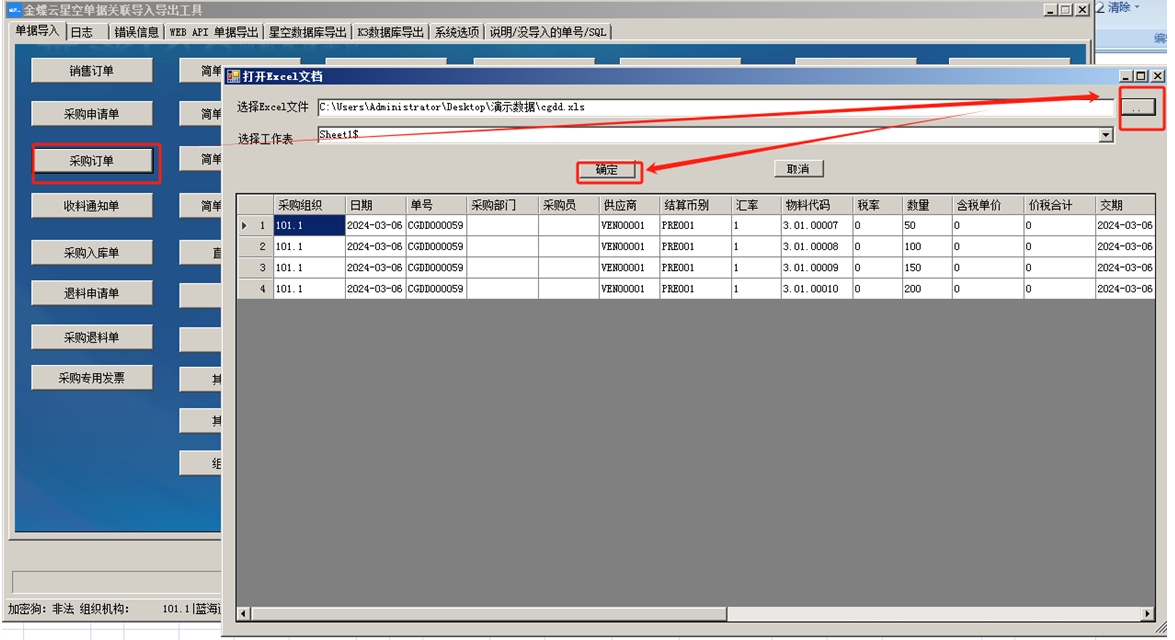
Task: Click into the Excel file path field
Action: [715, 107]
